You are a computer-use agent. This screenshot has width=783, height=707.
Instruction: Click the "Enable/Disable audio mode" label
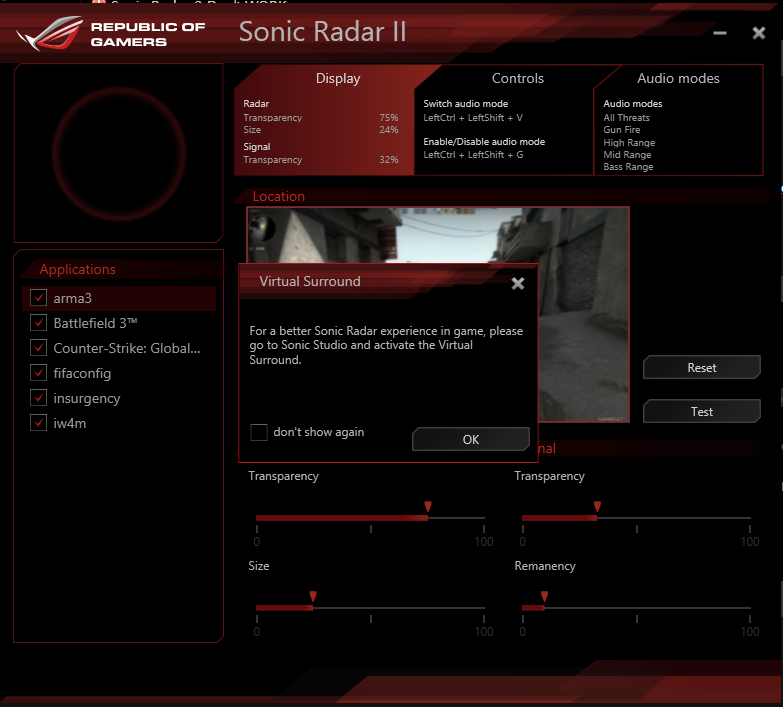click(484, 142)
